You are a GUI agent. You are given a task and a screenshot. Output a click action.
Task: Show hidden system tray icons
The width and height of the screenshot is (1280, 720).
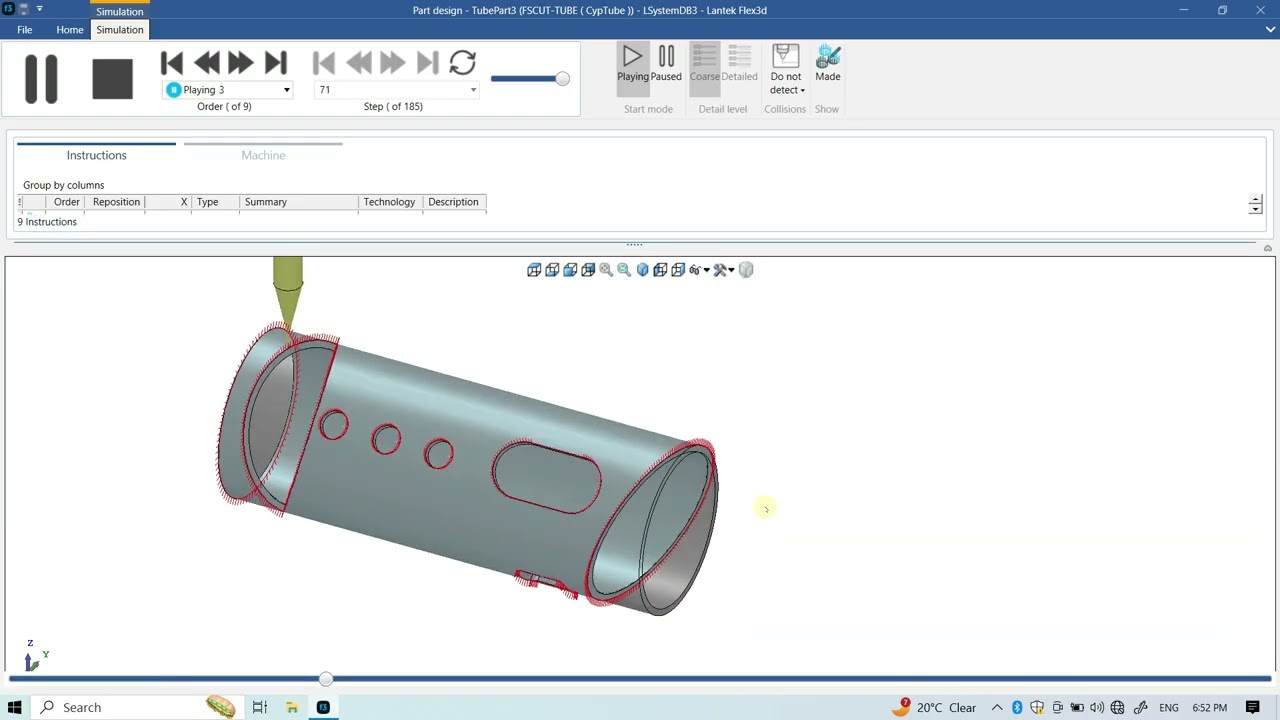(997, 707)
